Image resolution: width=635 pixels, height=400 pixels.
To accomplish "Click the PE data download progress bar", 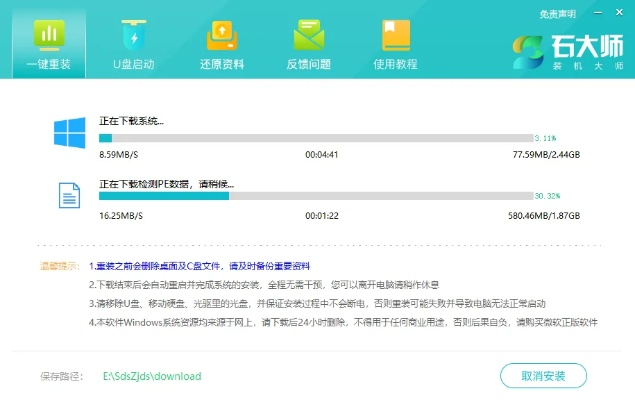I will (x=316, y=196).
